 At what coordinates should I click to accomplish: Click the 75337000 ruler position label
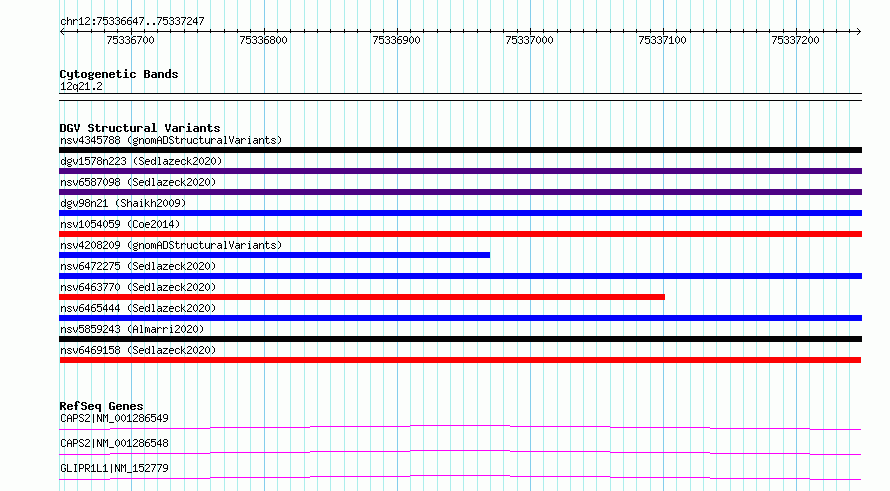529,40
